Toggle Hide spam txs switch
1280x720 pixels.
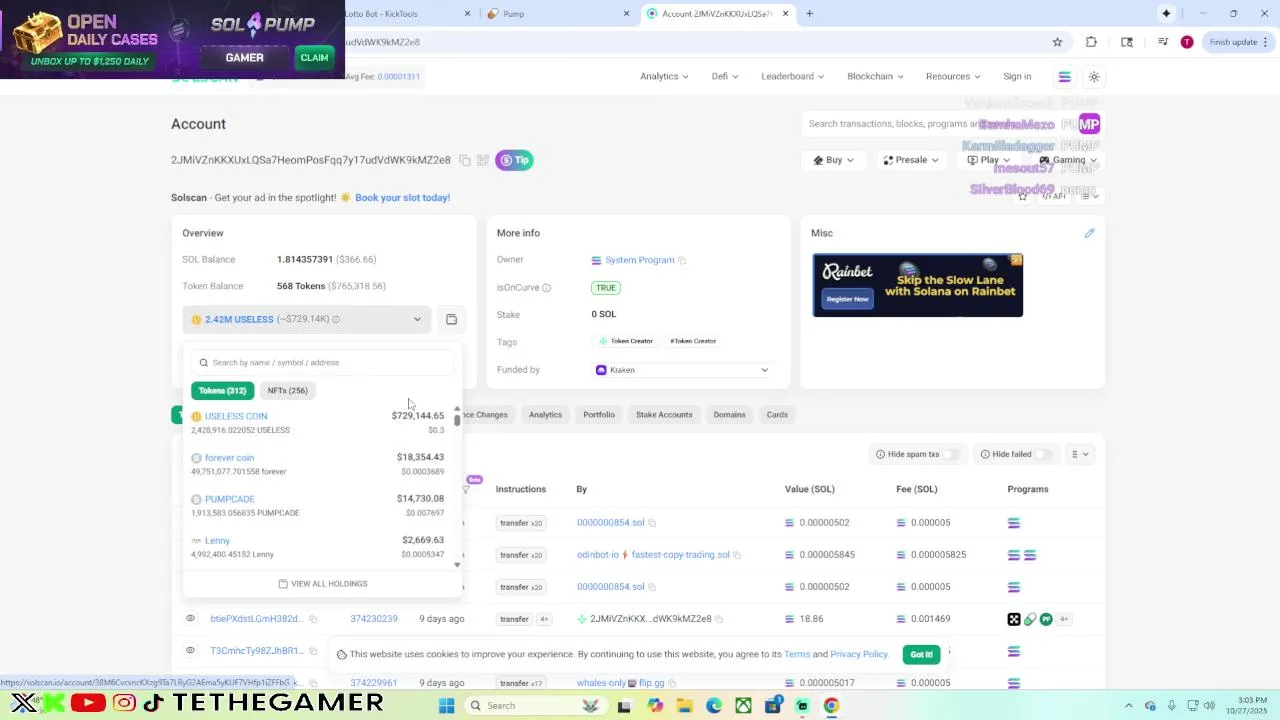(950, 454)
